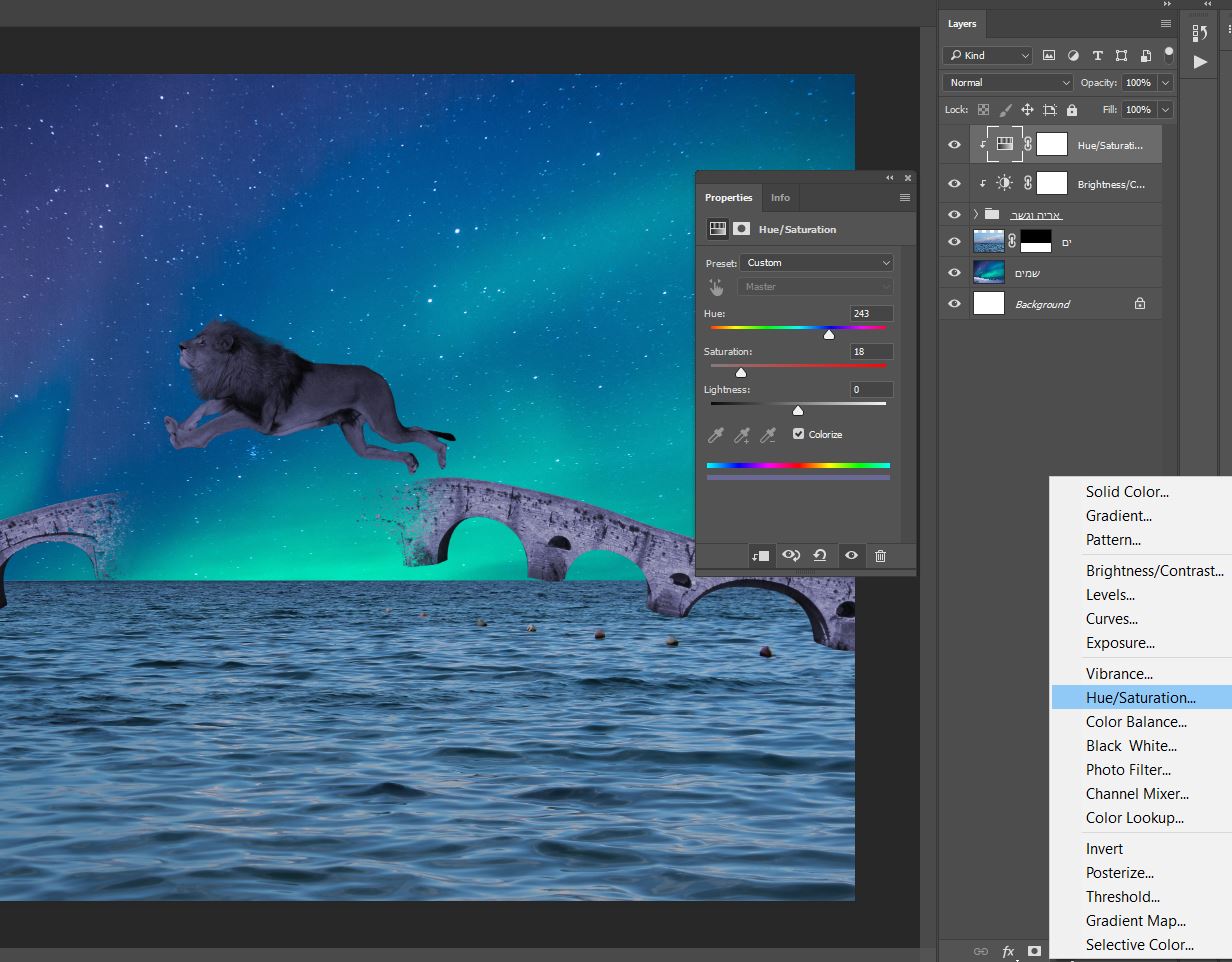Click the view previous state icon

[791, 556]
